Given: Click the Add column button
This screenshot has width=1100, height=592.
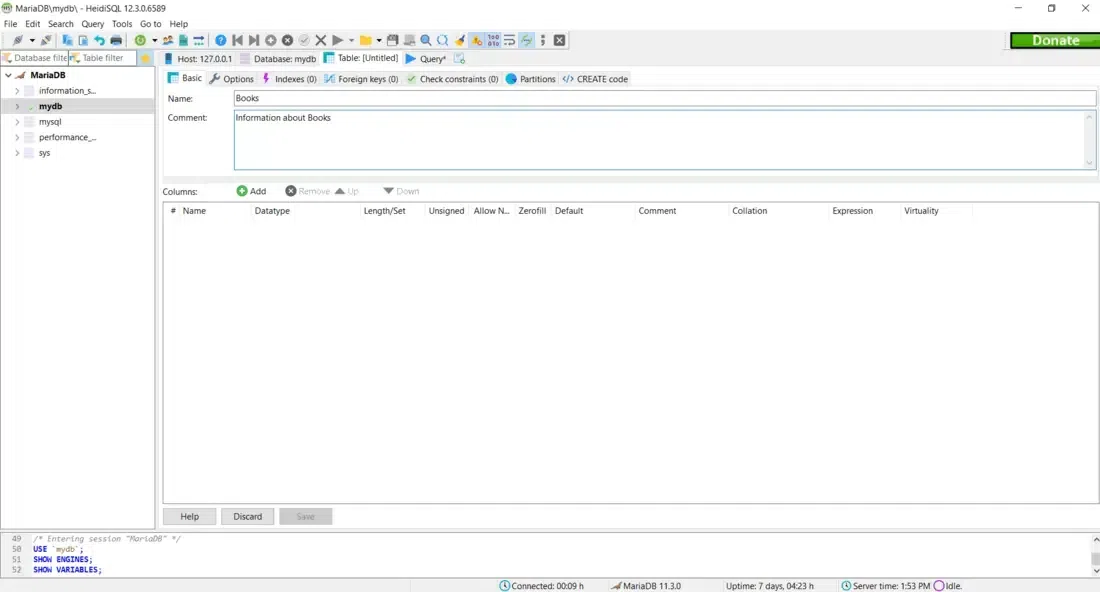Looking at the screenshot, I should click(251, 191).
